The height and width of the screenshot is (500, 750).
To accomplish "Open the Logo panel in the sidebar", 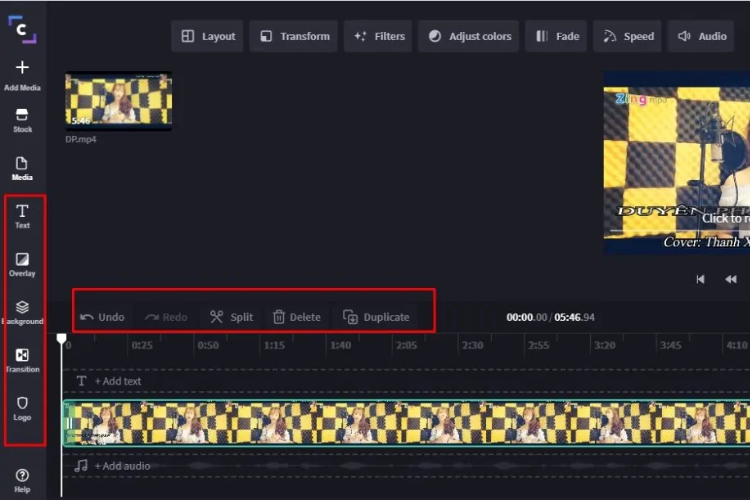I will click(x=22, y=409).
